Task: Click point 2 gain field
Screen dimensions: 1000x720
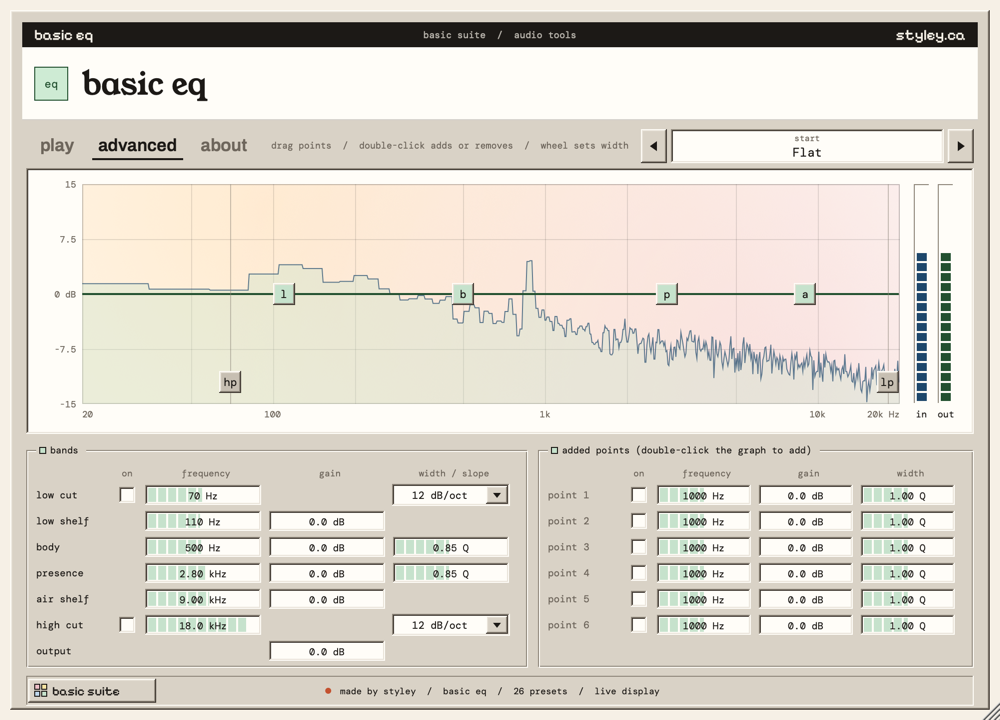Action: [x=805, y=522]
